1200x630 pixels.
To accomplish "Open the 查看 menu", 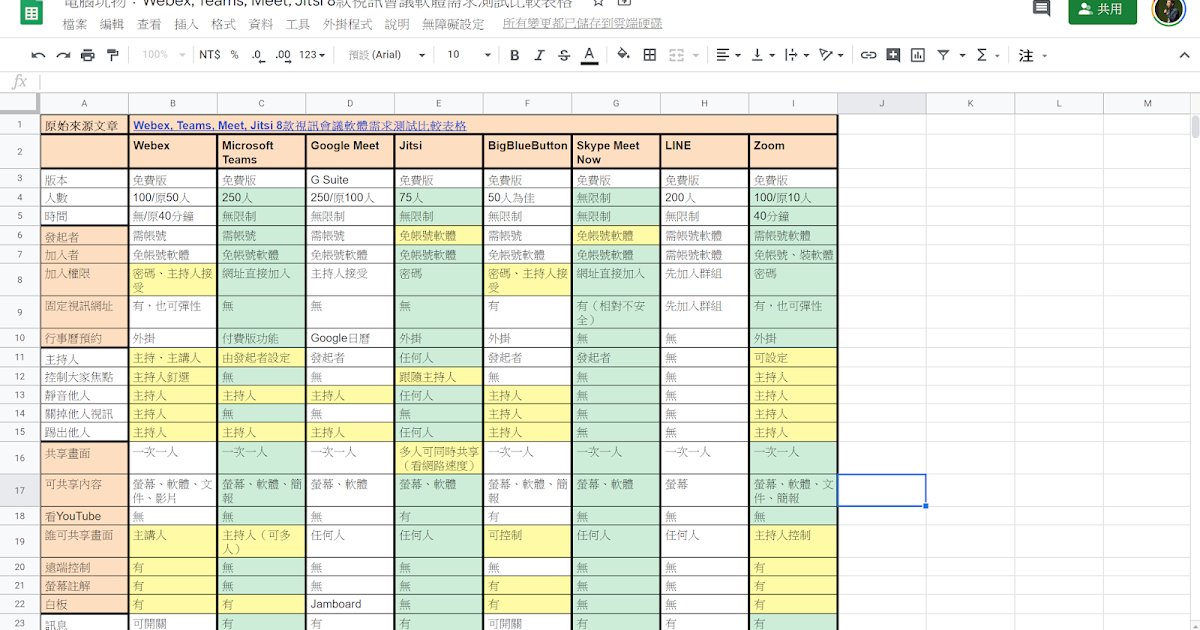I will 149,24.
